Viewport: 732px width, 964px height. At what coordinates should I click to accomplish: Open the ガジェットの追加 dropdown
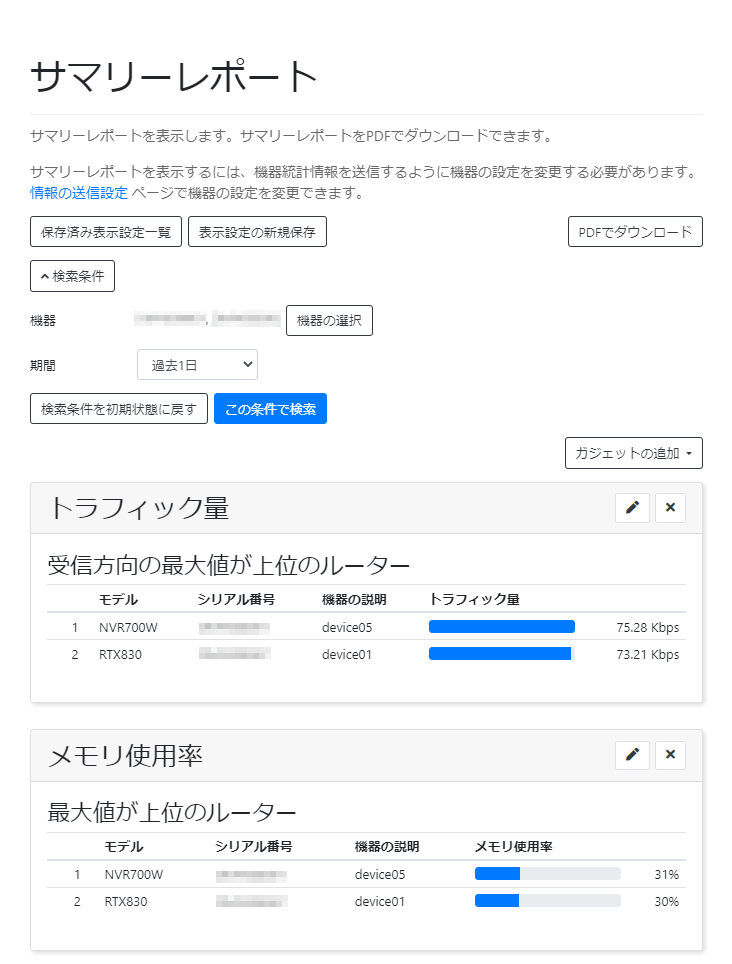coord(635,453)
